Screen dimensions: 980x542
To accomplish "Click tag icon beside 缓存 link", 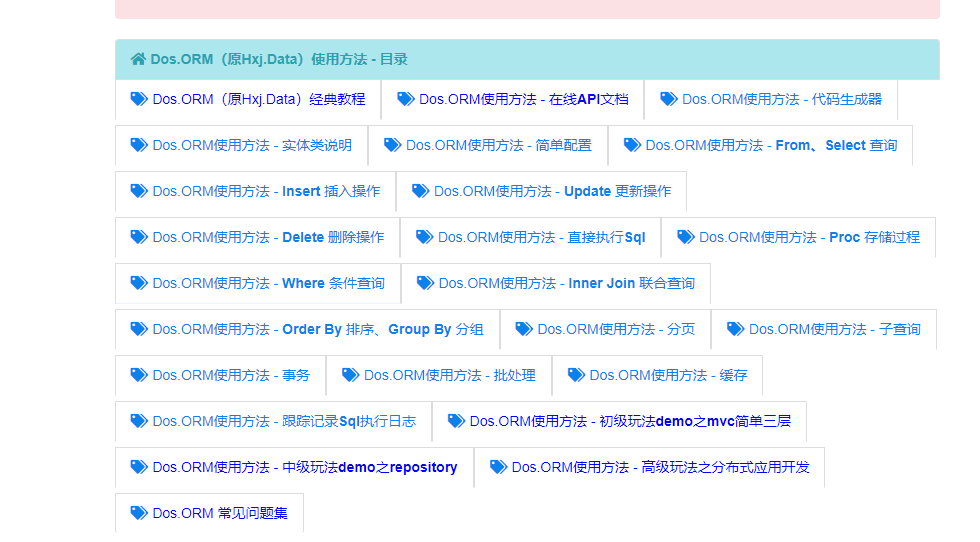I will [x=576, y=374].
